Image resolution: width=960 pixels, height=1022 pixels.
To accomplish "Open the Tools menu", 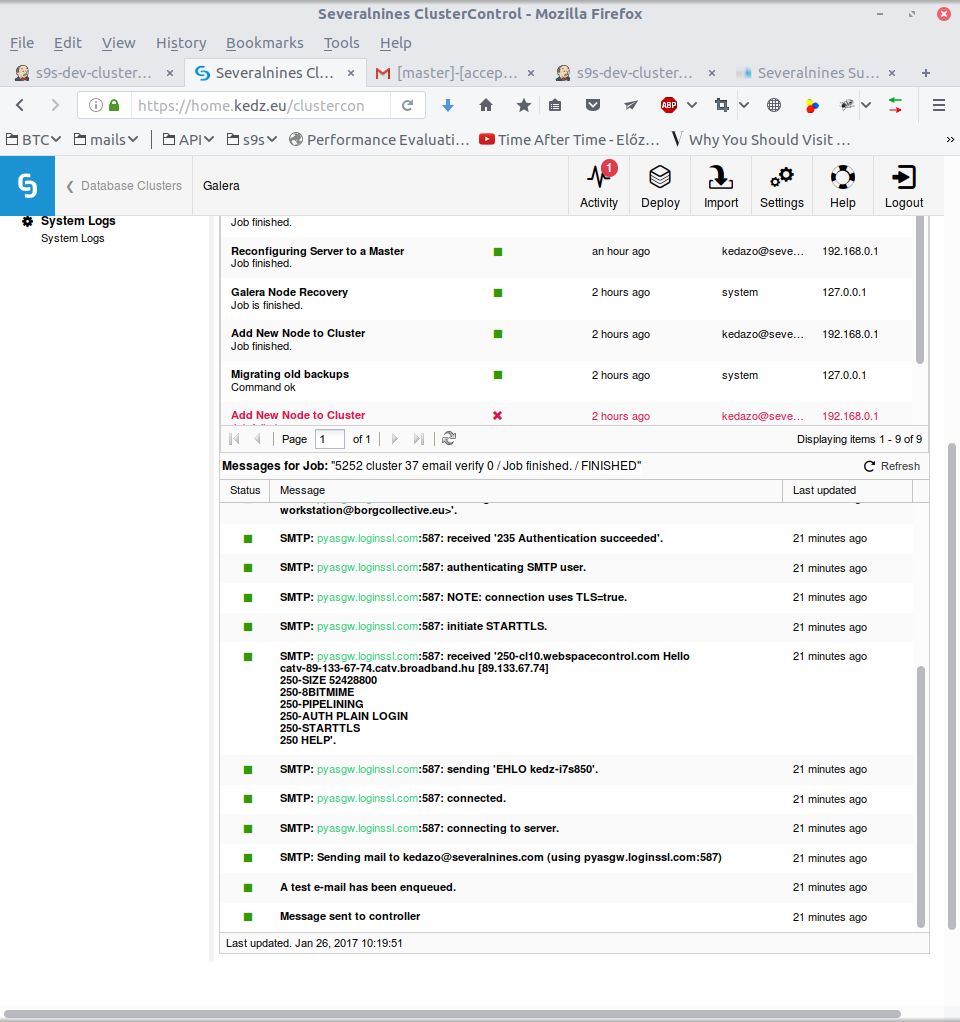I will coord(342,43).
